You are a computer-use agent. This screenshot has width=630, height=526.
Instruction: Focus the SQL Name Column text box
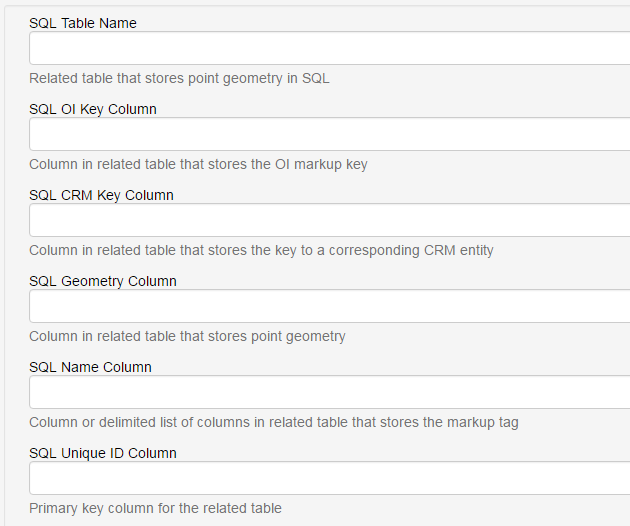coord(330,392)
